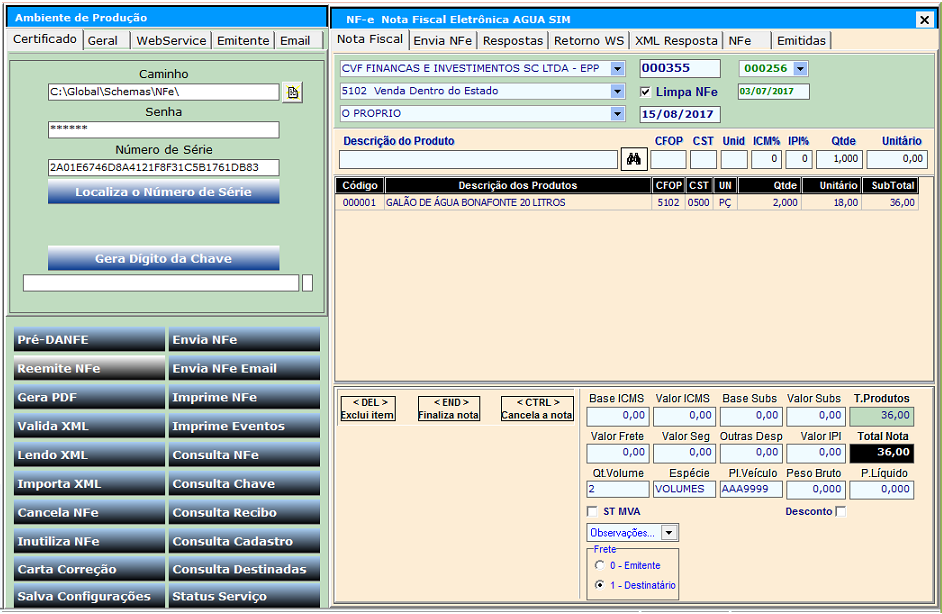Click the Pl.Veículo plate field
The height and width of the screenshot is (614, 942).
click(752, 490)
